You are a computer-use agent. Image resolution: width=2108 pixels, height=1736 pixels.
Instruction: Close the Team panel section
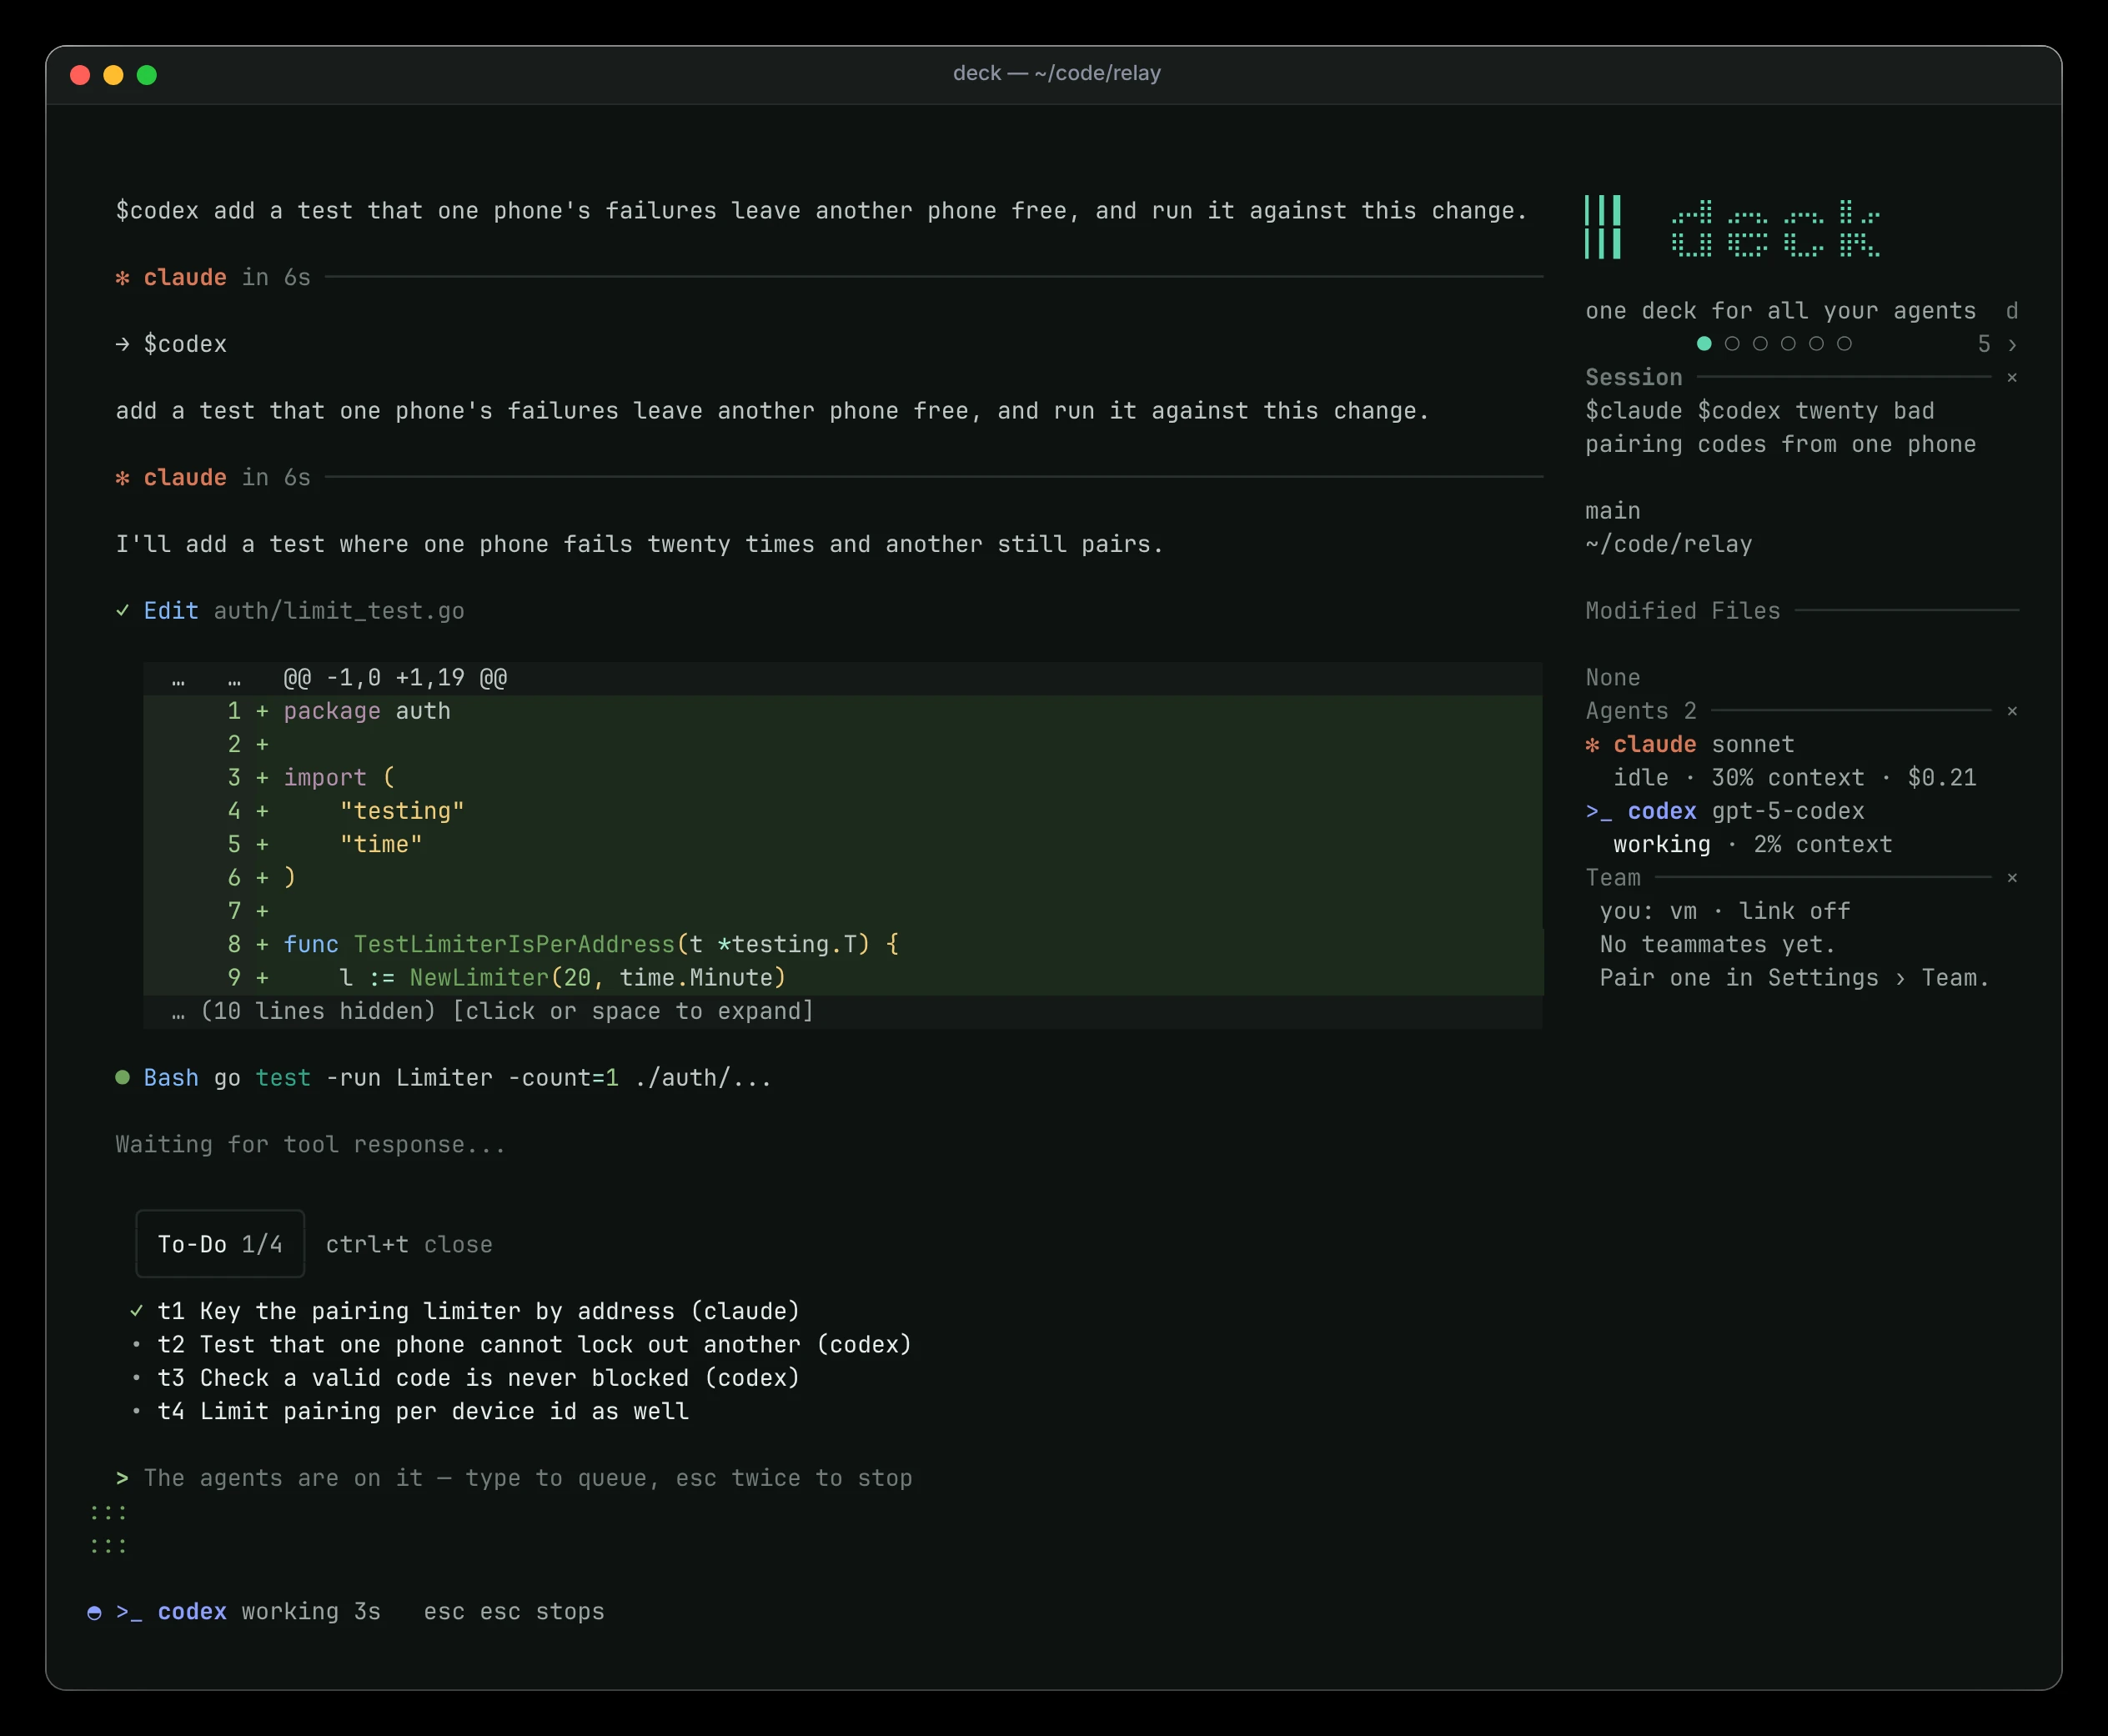(2012, 879)
